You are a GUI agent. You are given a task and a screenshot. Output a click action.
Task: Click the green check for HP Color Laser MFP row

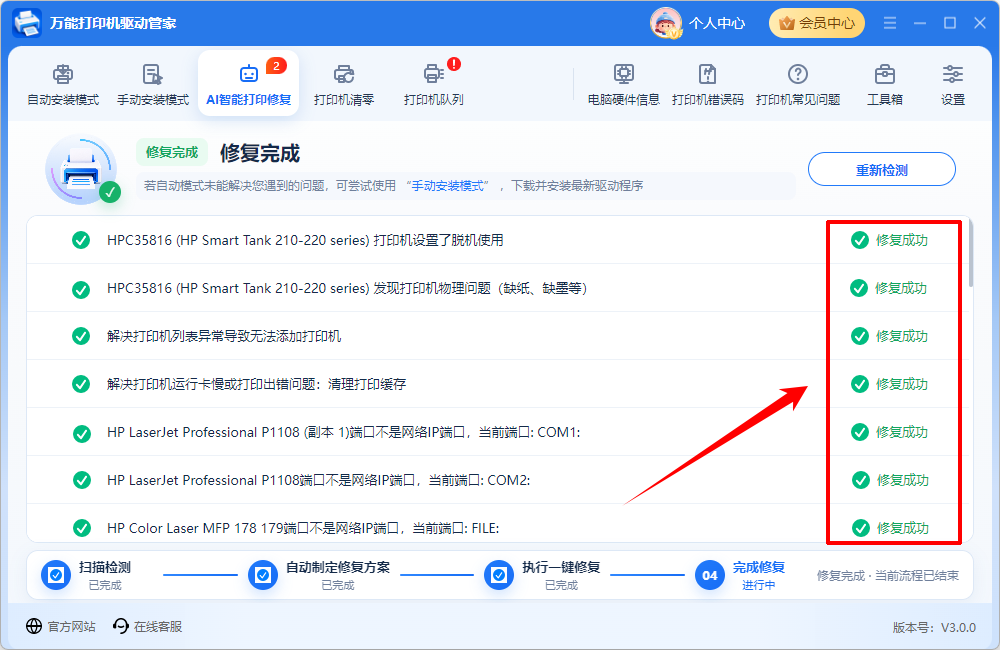pos(82,528)
